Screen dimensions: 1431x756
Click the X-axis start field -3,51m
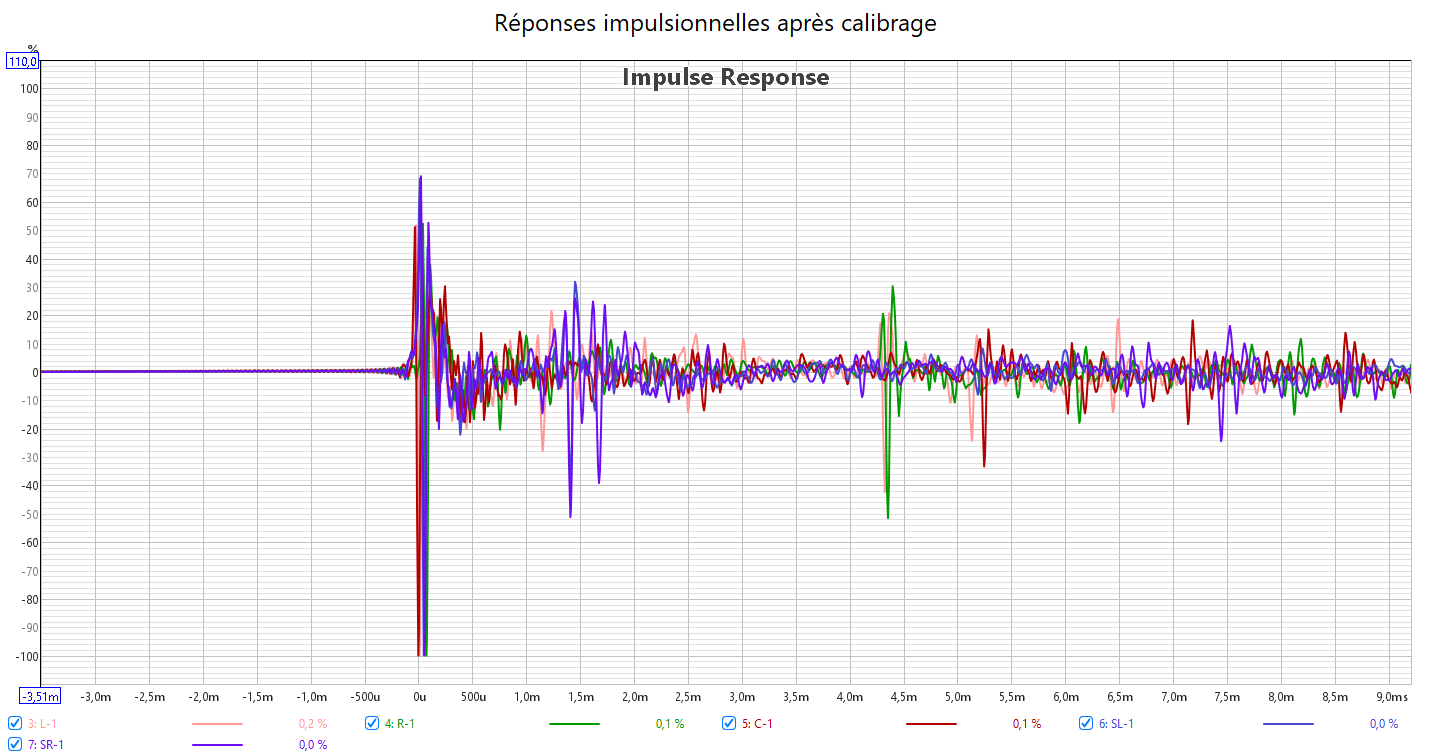tap(40, 696)
